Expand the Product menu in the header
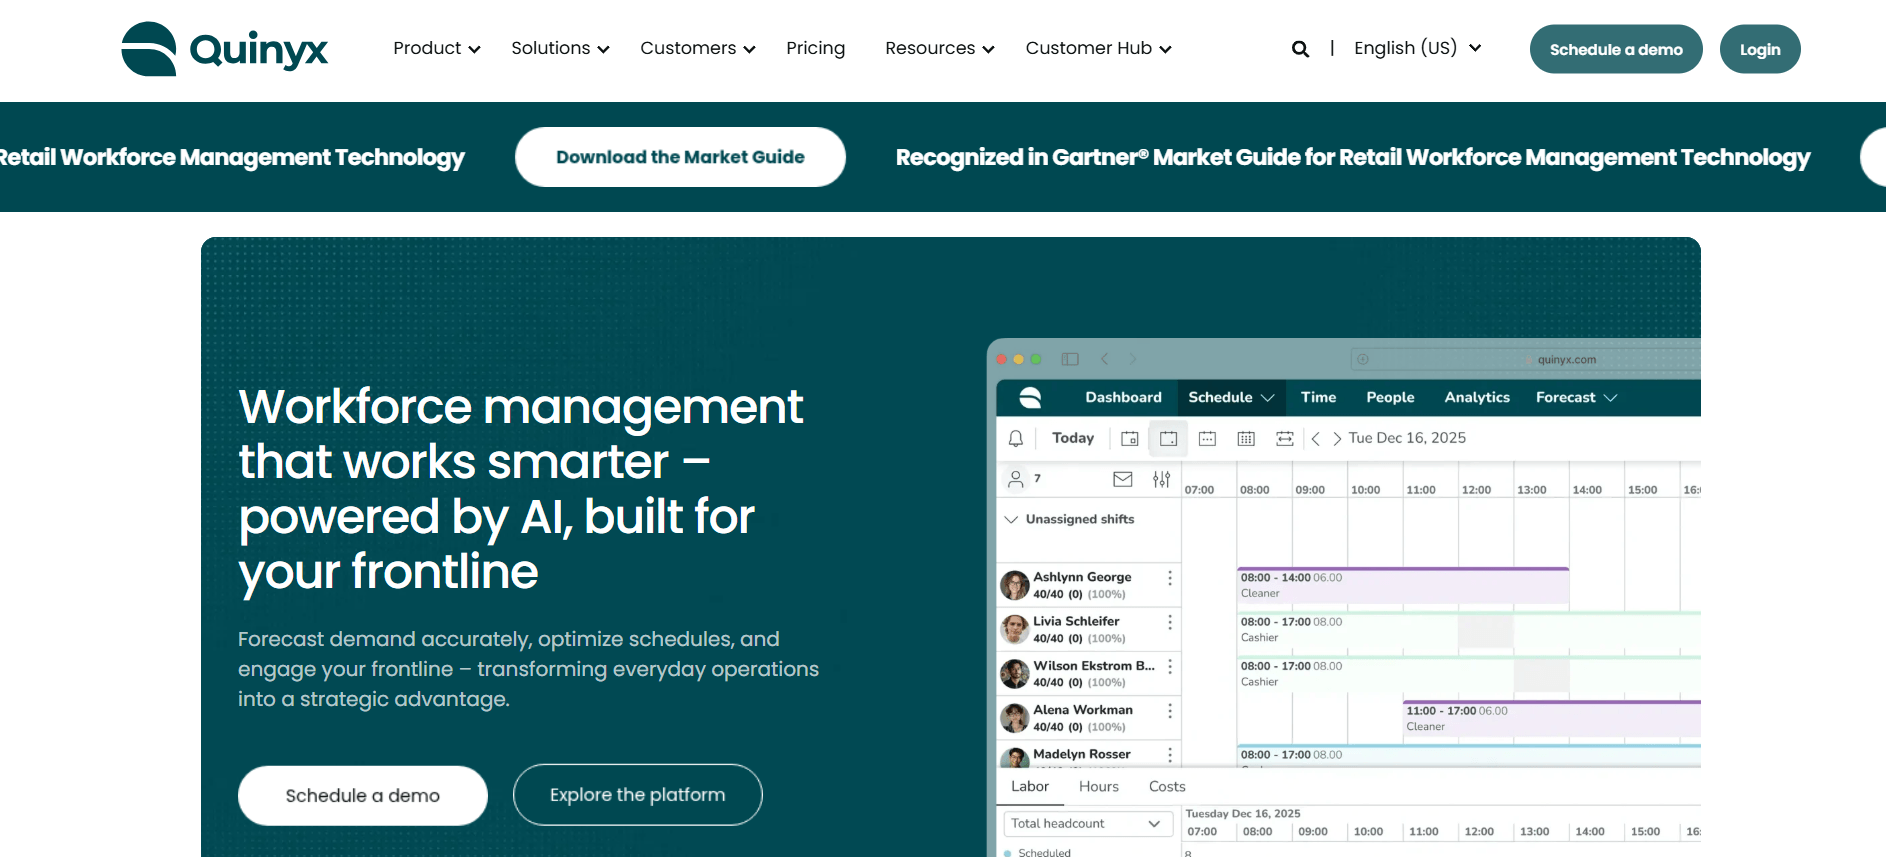Image resolution: width=1886 pixels, height=857 pixels. (x=437, y=48)
